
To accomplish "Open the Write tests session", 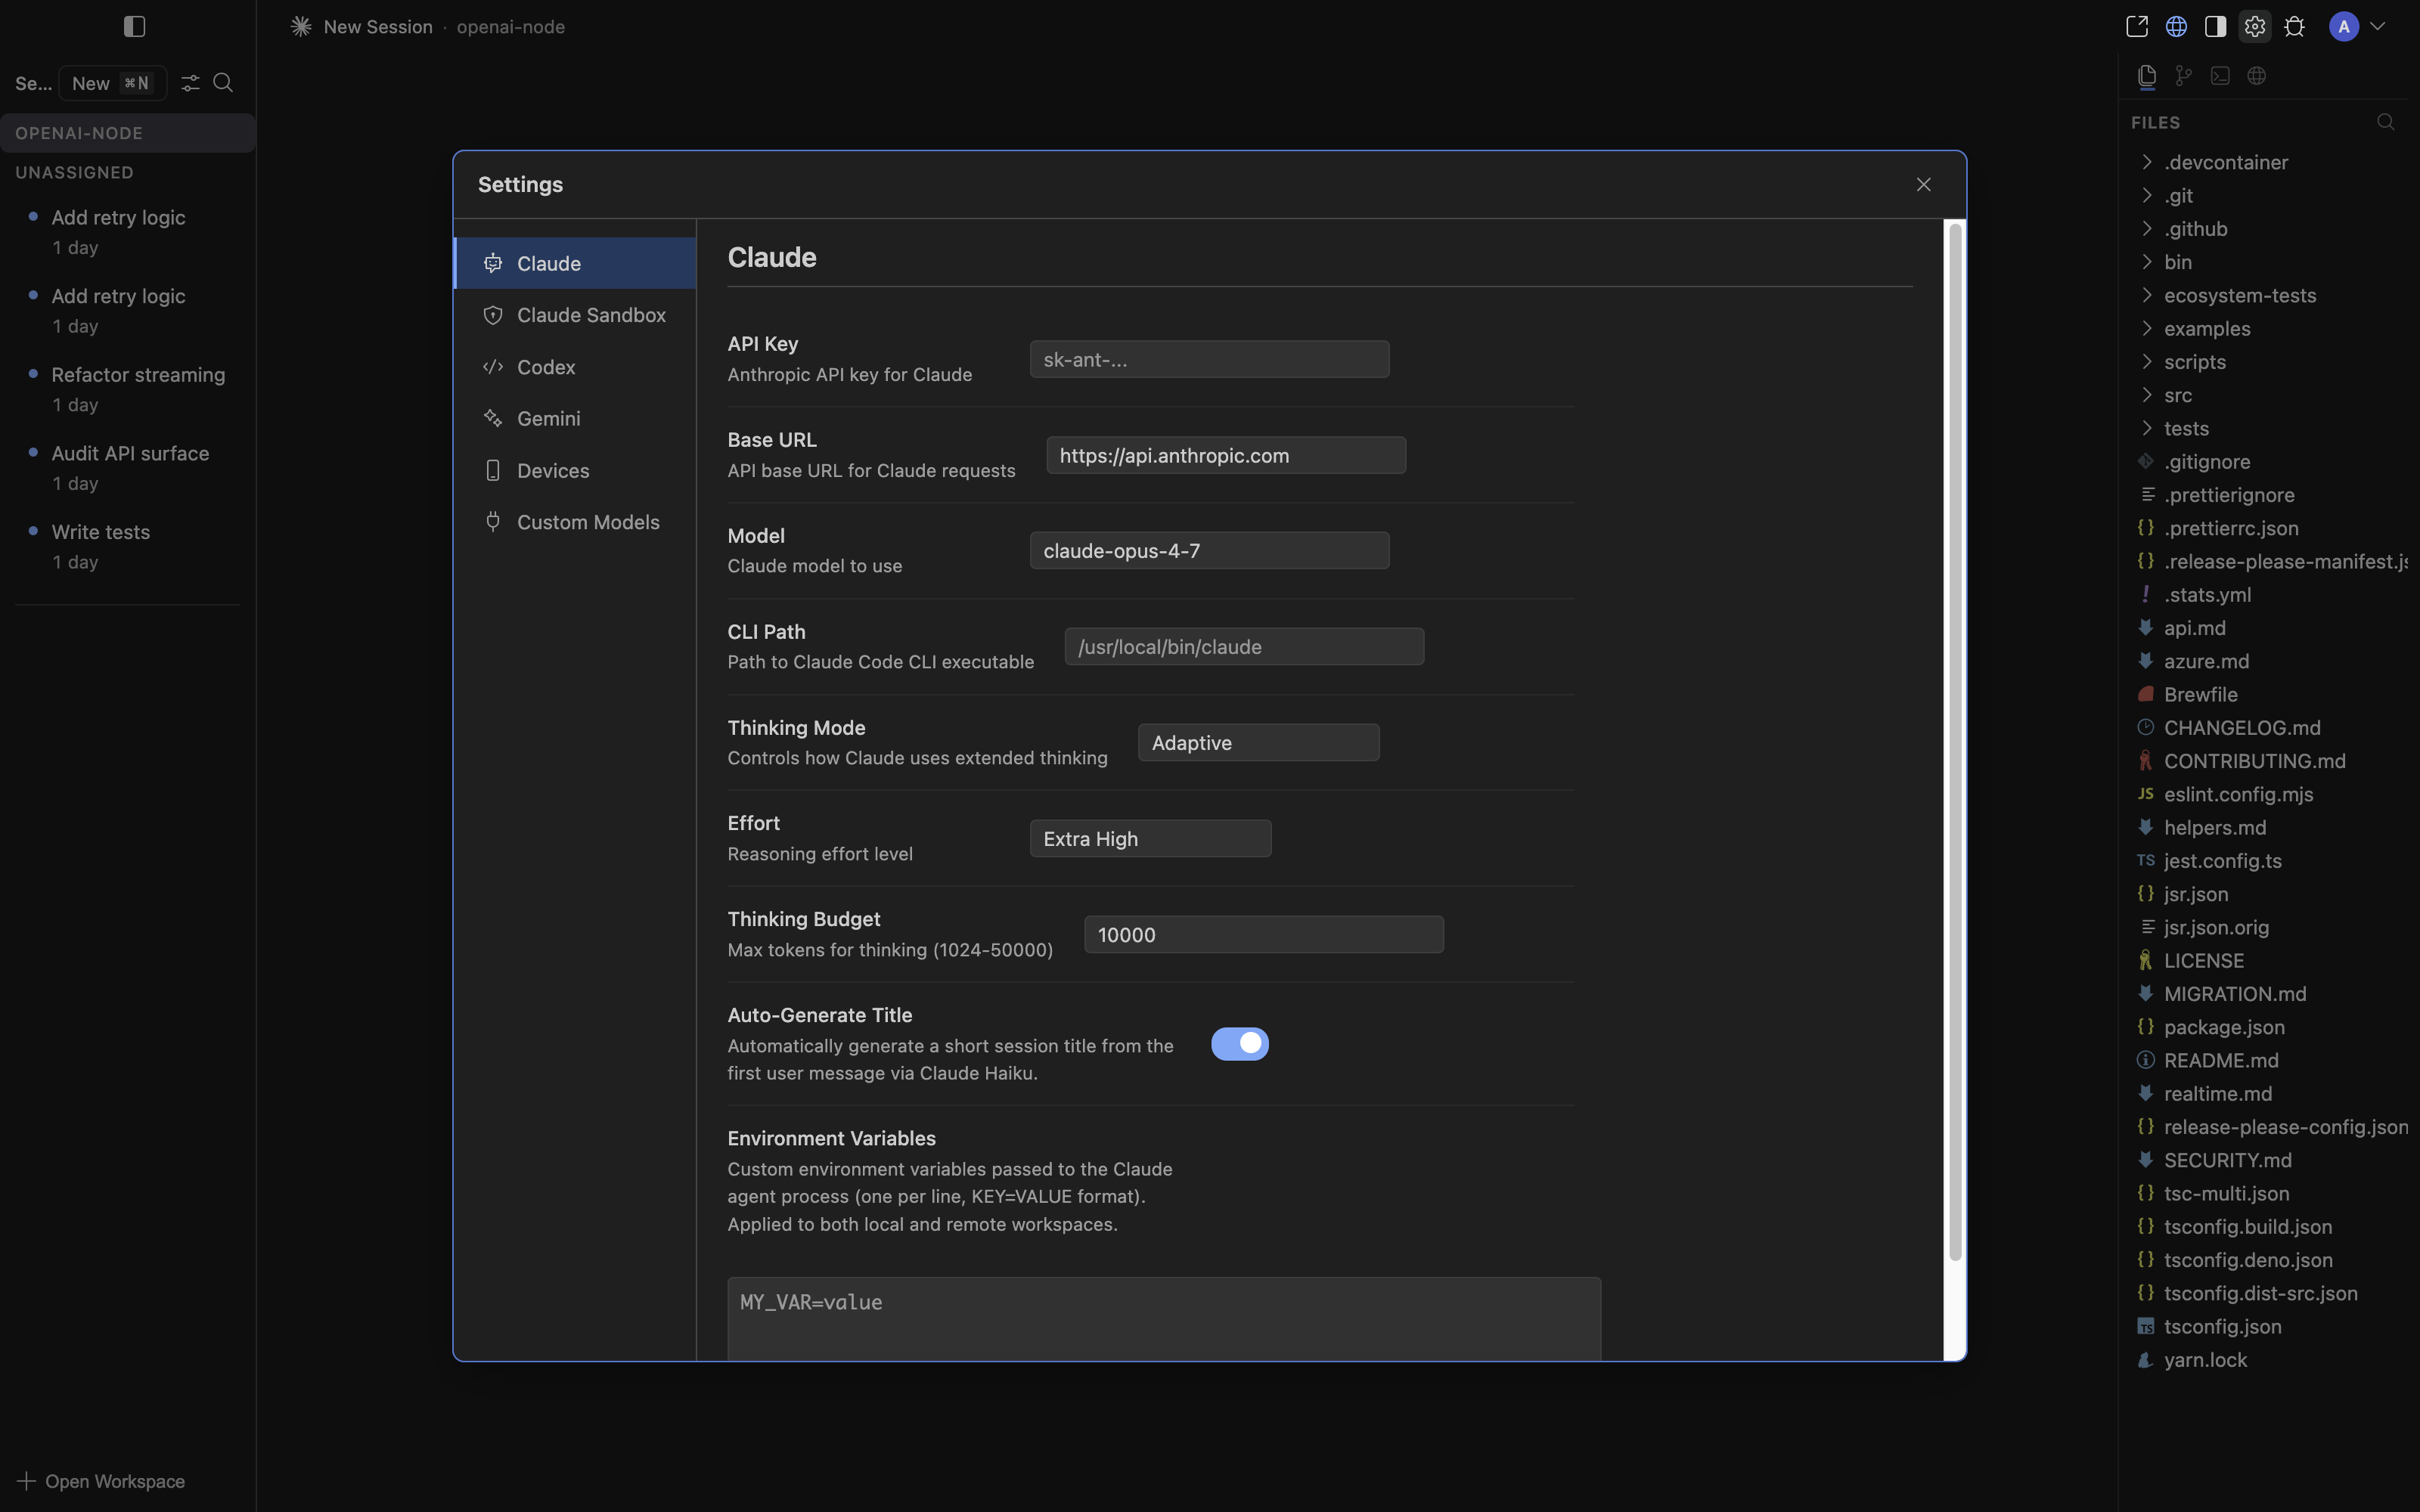I will coord(128,546).
